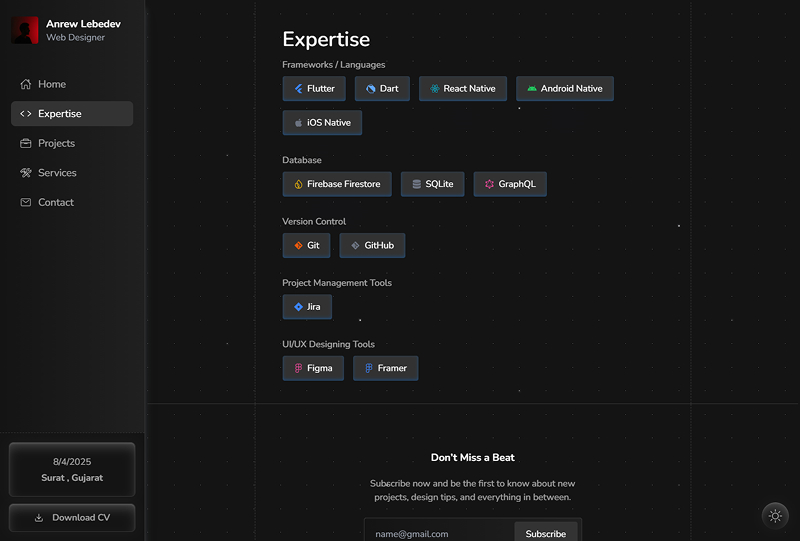The height and width of the screenshot is (541, 800).
Task: Open the Services menu item
Action: pyautogui.click(x=72, y=173)
